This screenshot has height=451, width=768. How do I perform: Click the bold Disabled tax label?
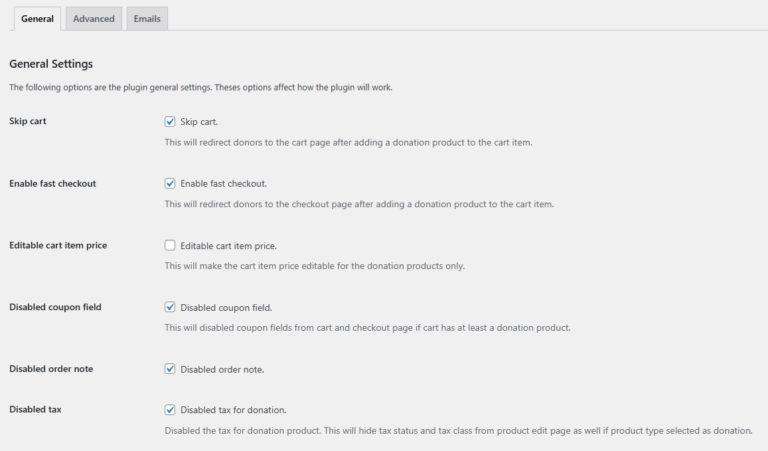click(x=35, y=409)
